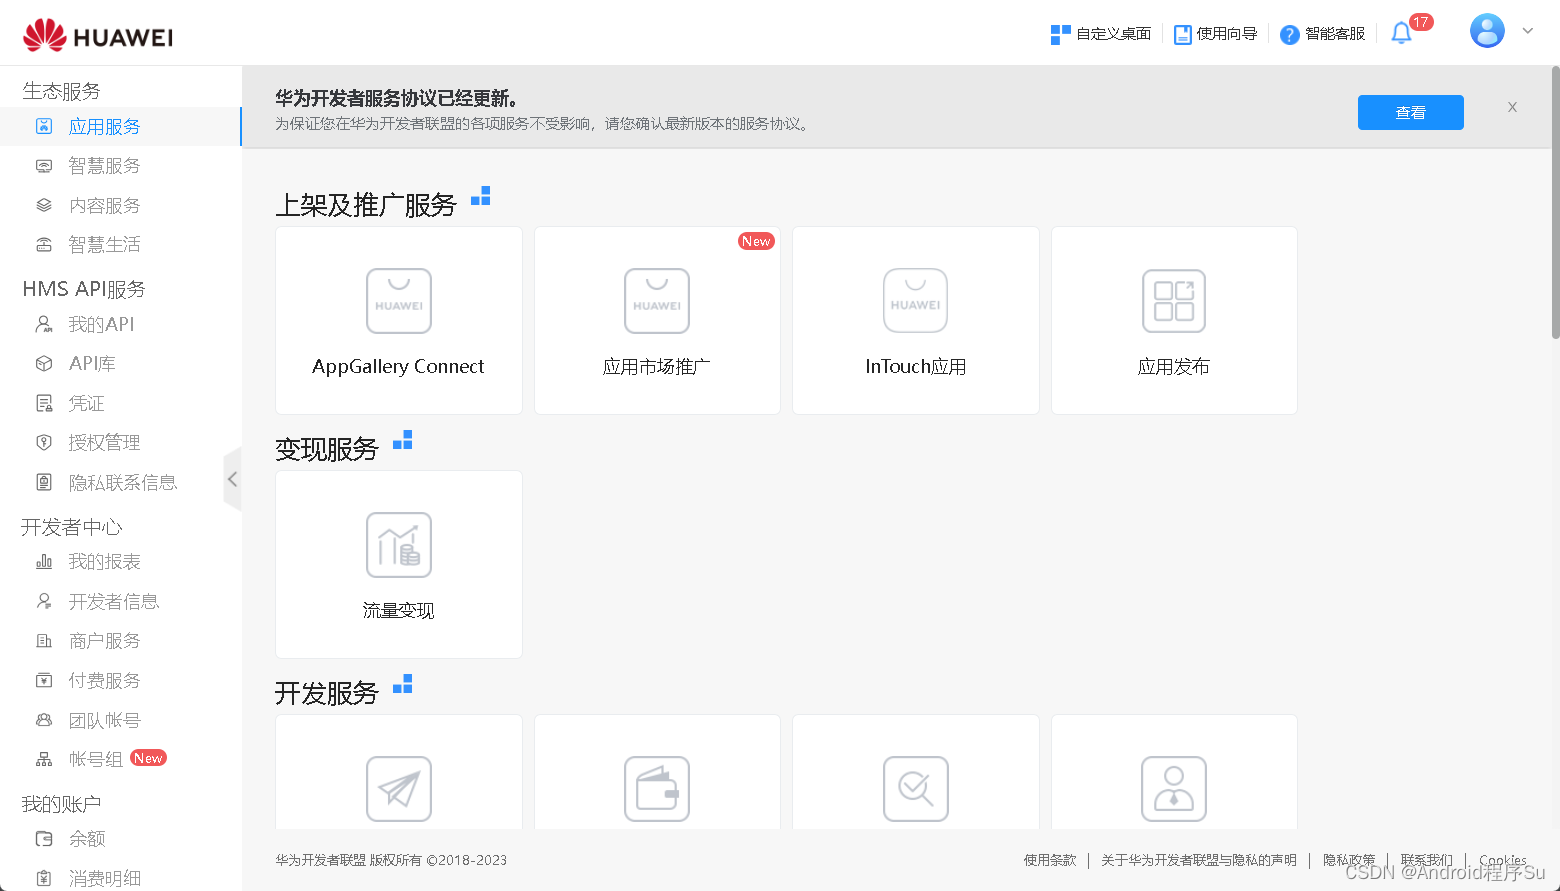Click the InTouch应用 label
This screenshot has width=1560, height=891.
tap(915, 366)
